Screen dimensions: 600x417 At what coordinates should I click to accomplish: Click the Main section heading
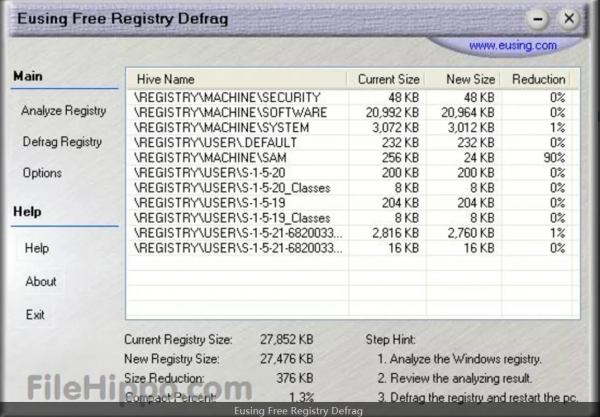(x=28, y=76)
